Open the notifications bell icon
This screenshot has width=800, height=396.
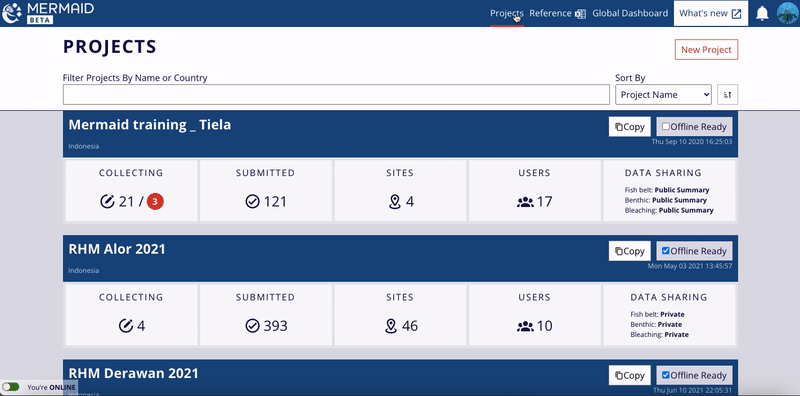(762, 13)
